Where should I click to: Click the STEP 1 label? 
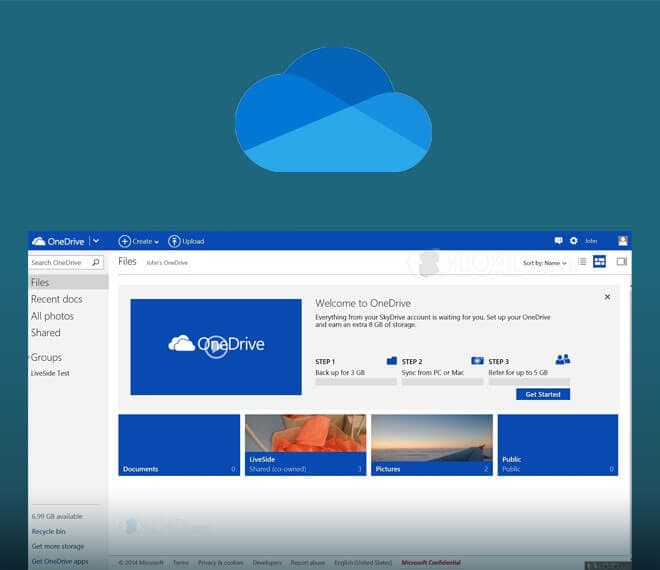(x=325, y=362)
